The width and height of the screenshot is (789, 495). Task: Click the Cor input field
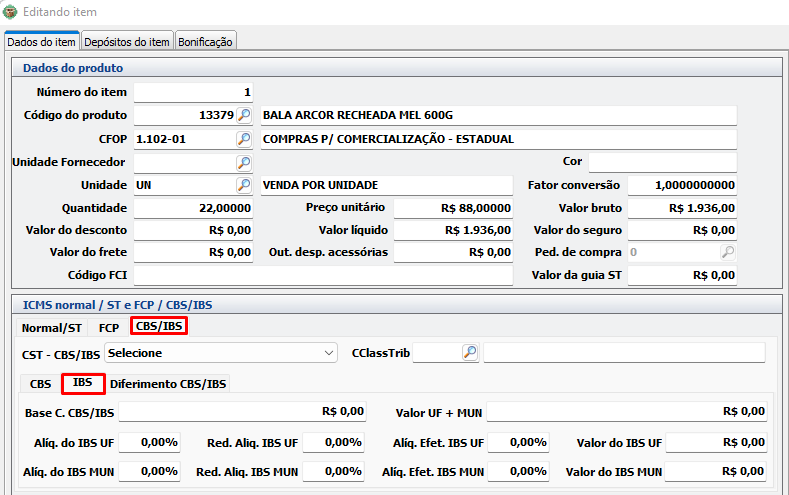662,162
